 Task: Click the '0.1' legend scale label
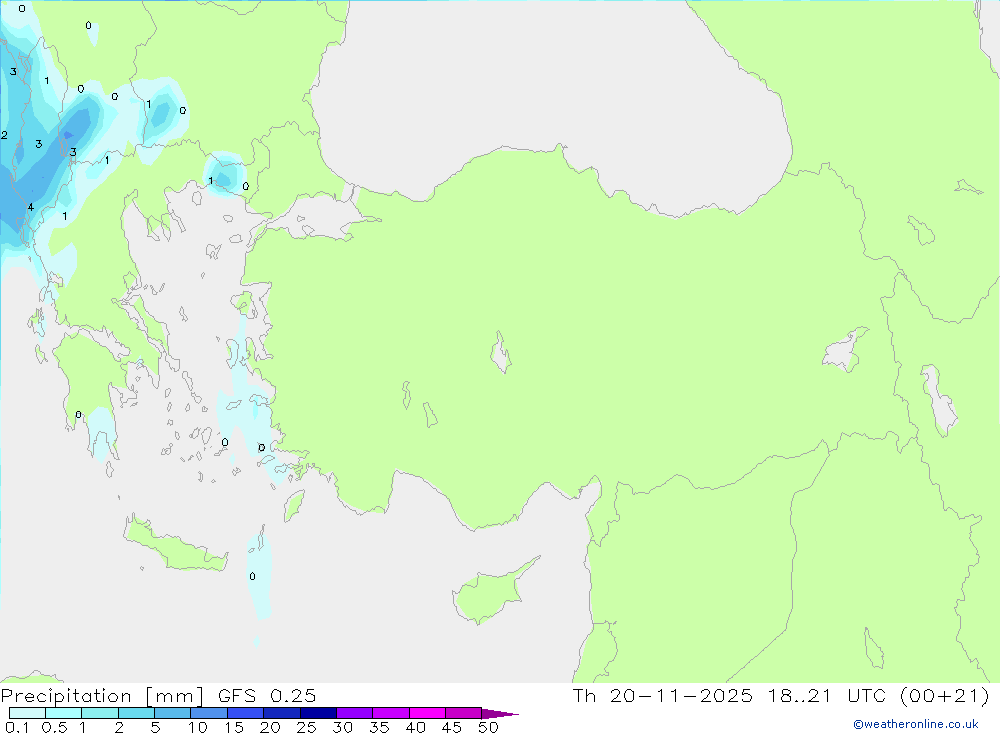click(17, 727)
